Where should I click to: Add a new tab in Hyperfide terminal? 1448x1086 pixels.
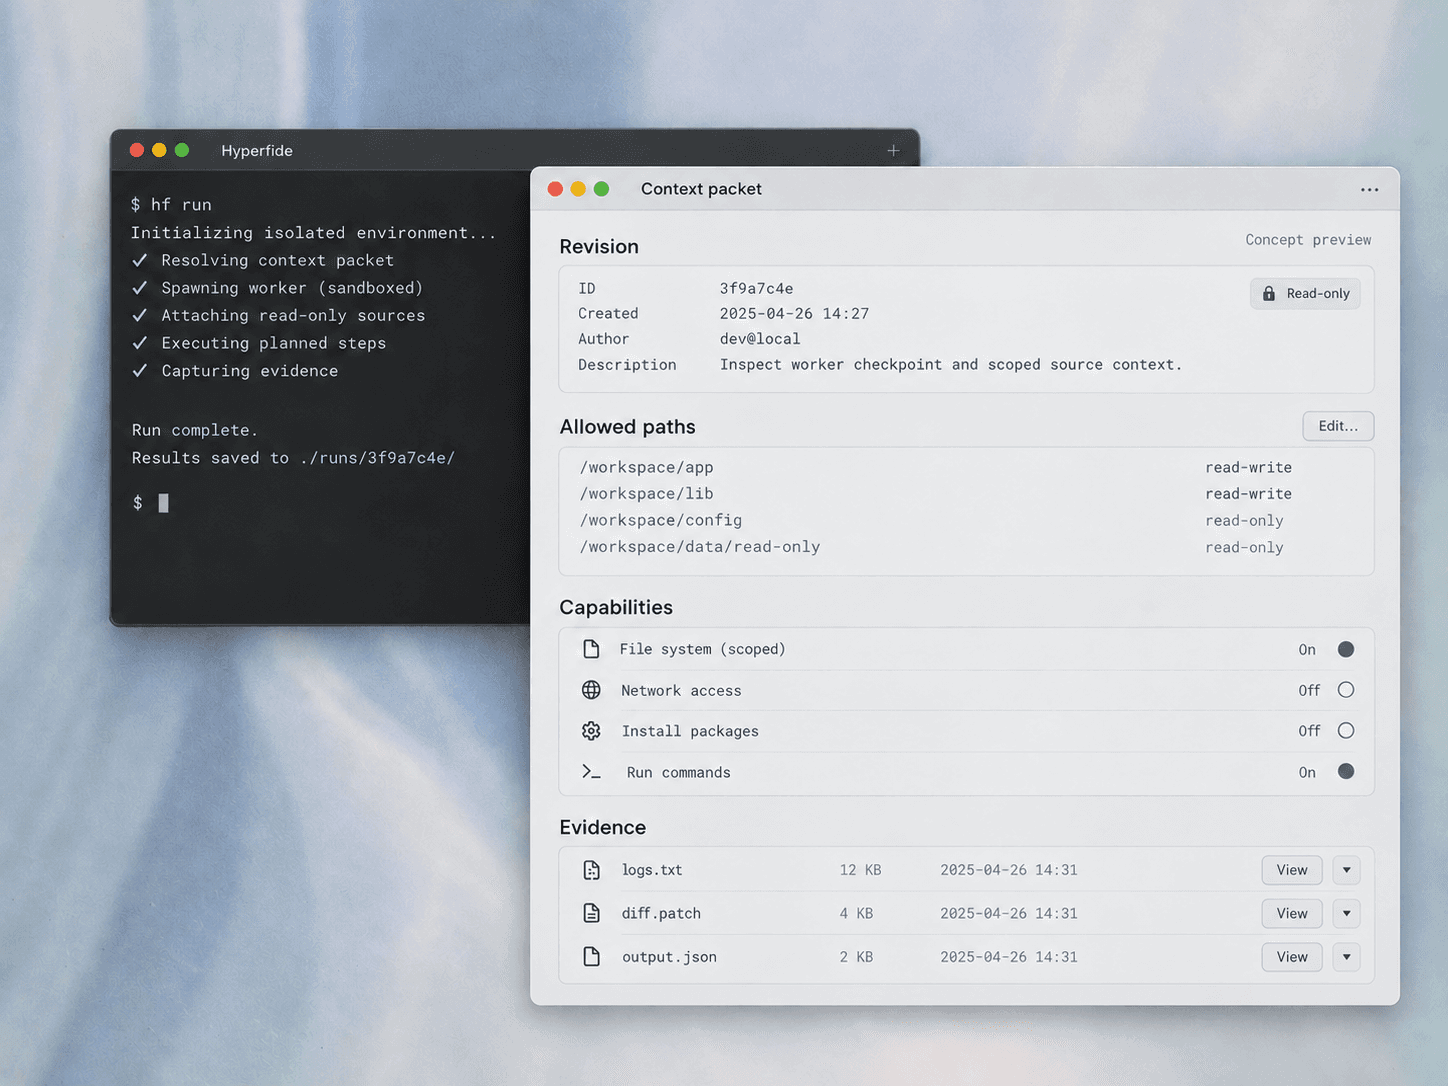pyautogui.click(x=893, y=150)
